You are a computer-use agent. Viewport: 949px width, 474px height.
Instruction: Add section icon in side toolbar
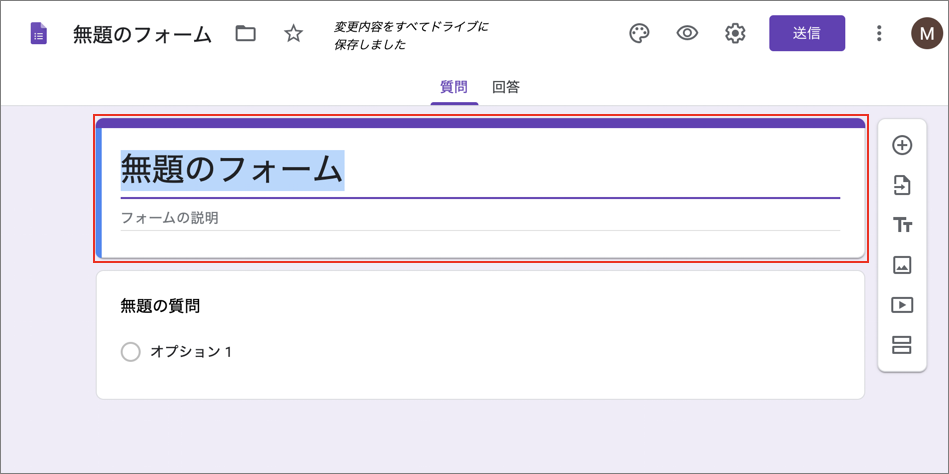pos(902,345)
